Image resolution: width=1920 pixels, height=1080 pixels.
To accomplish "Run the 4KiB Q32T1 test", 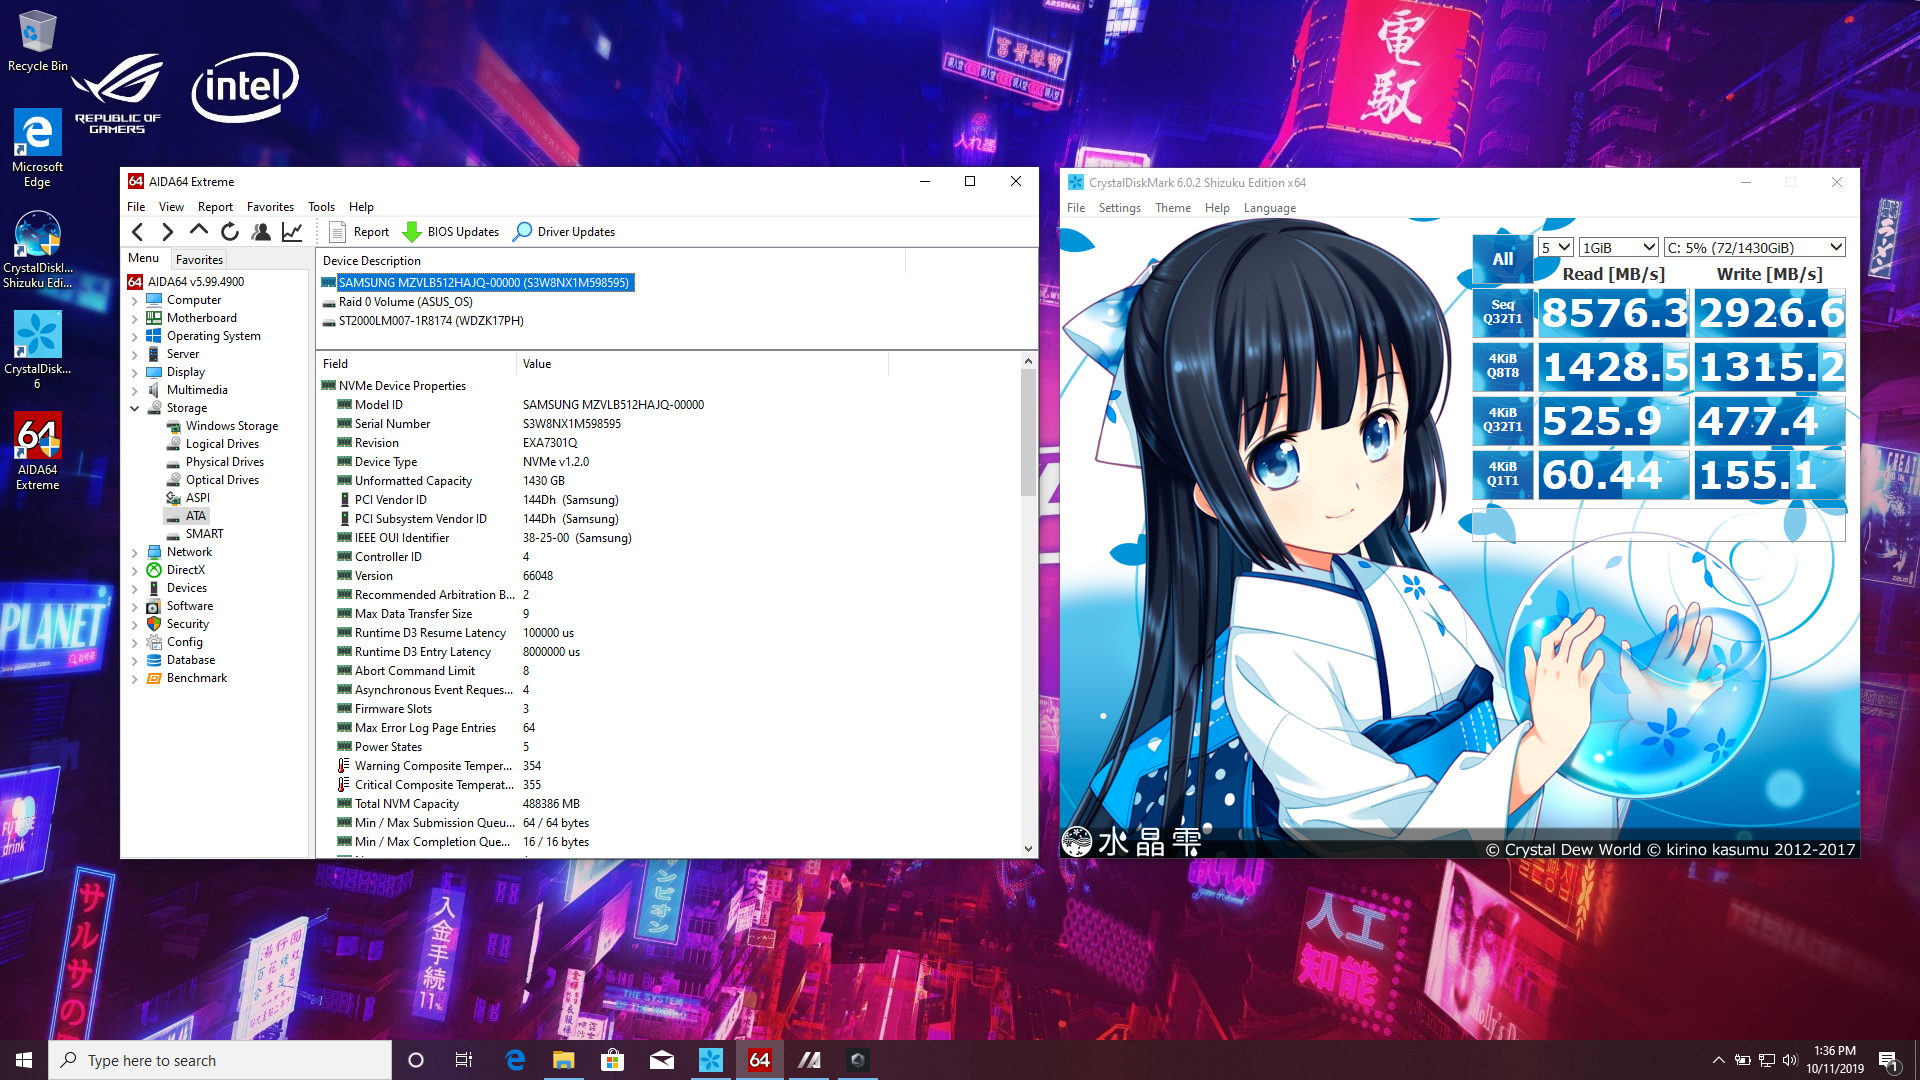I will coord(1502,420).
